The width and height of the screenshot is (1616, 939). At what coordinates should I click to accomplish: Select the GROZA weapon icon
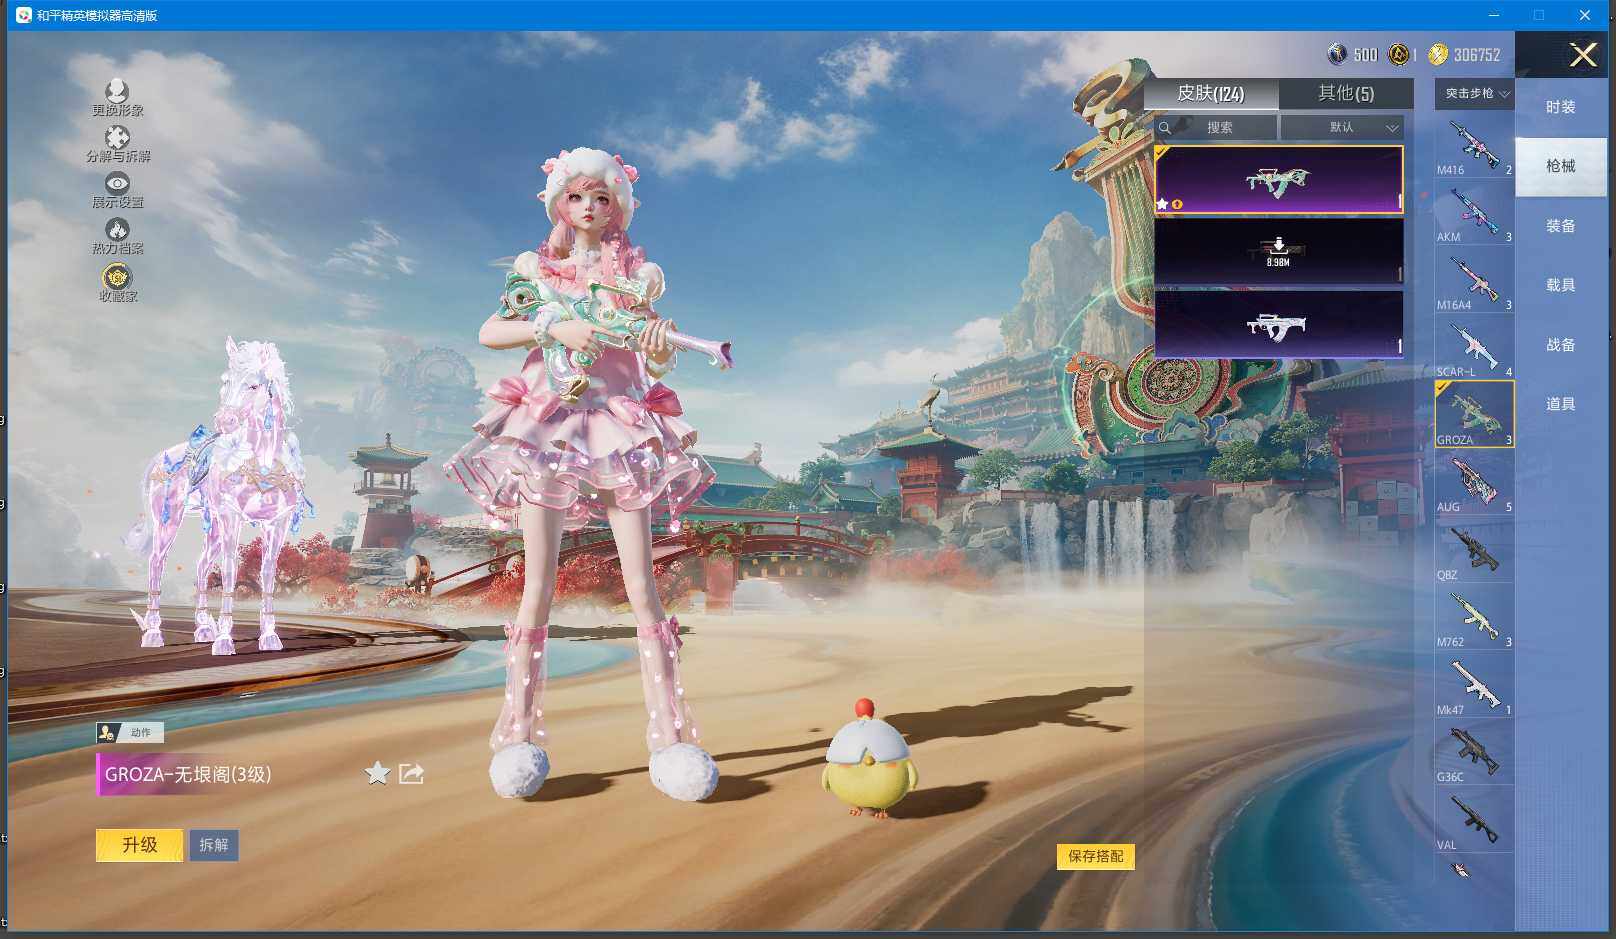1474,414
